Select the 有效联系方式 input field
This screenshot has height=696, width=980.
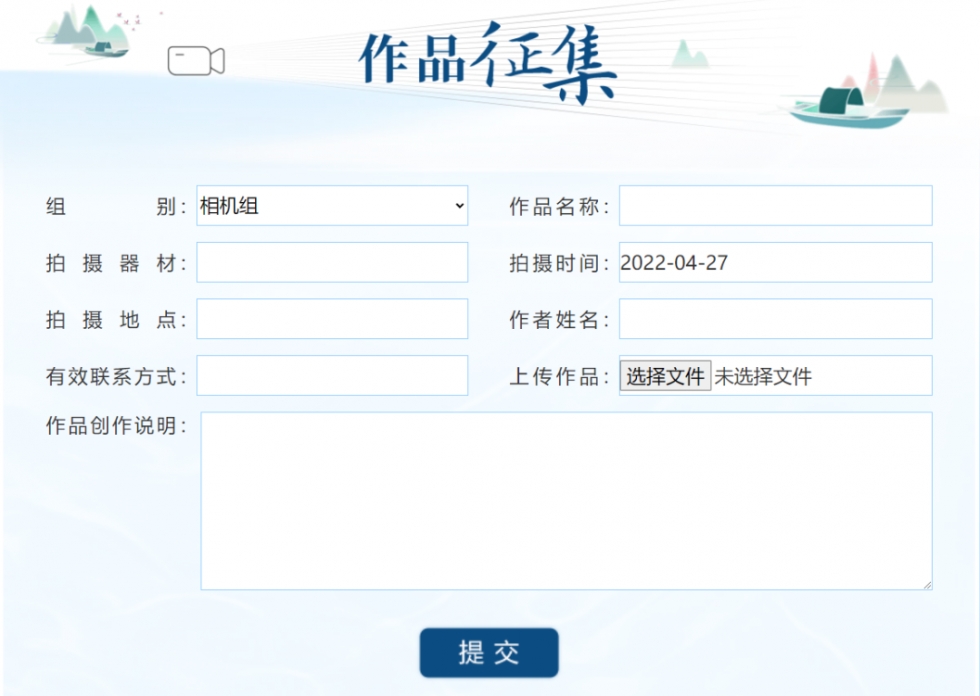(x=332, y=376)
